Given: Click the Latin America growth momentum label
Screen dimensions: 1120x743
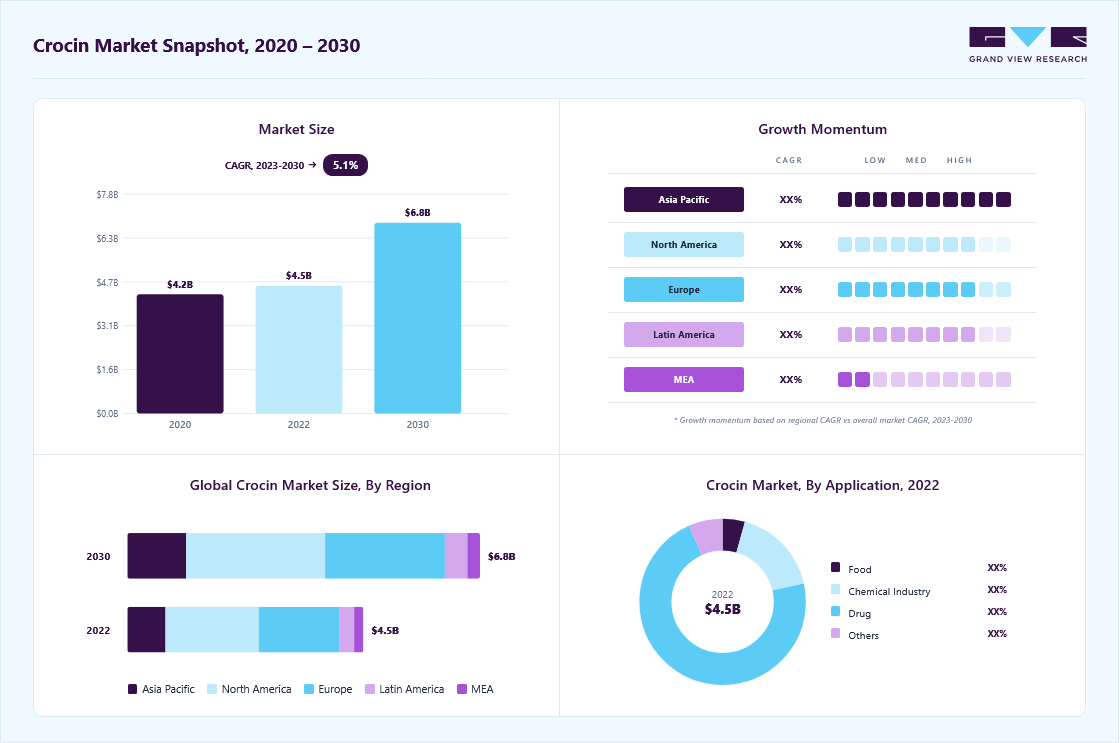Looking at the screenshot, I should [684, 334].
